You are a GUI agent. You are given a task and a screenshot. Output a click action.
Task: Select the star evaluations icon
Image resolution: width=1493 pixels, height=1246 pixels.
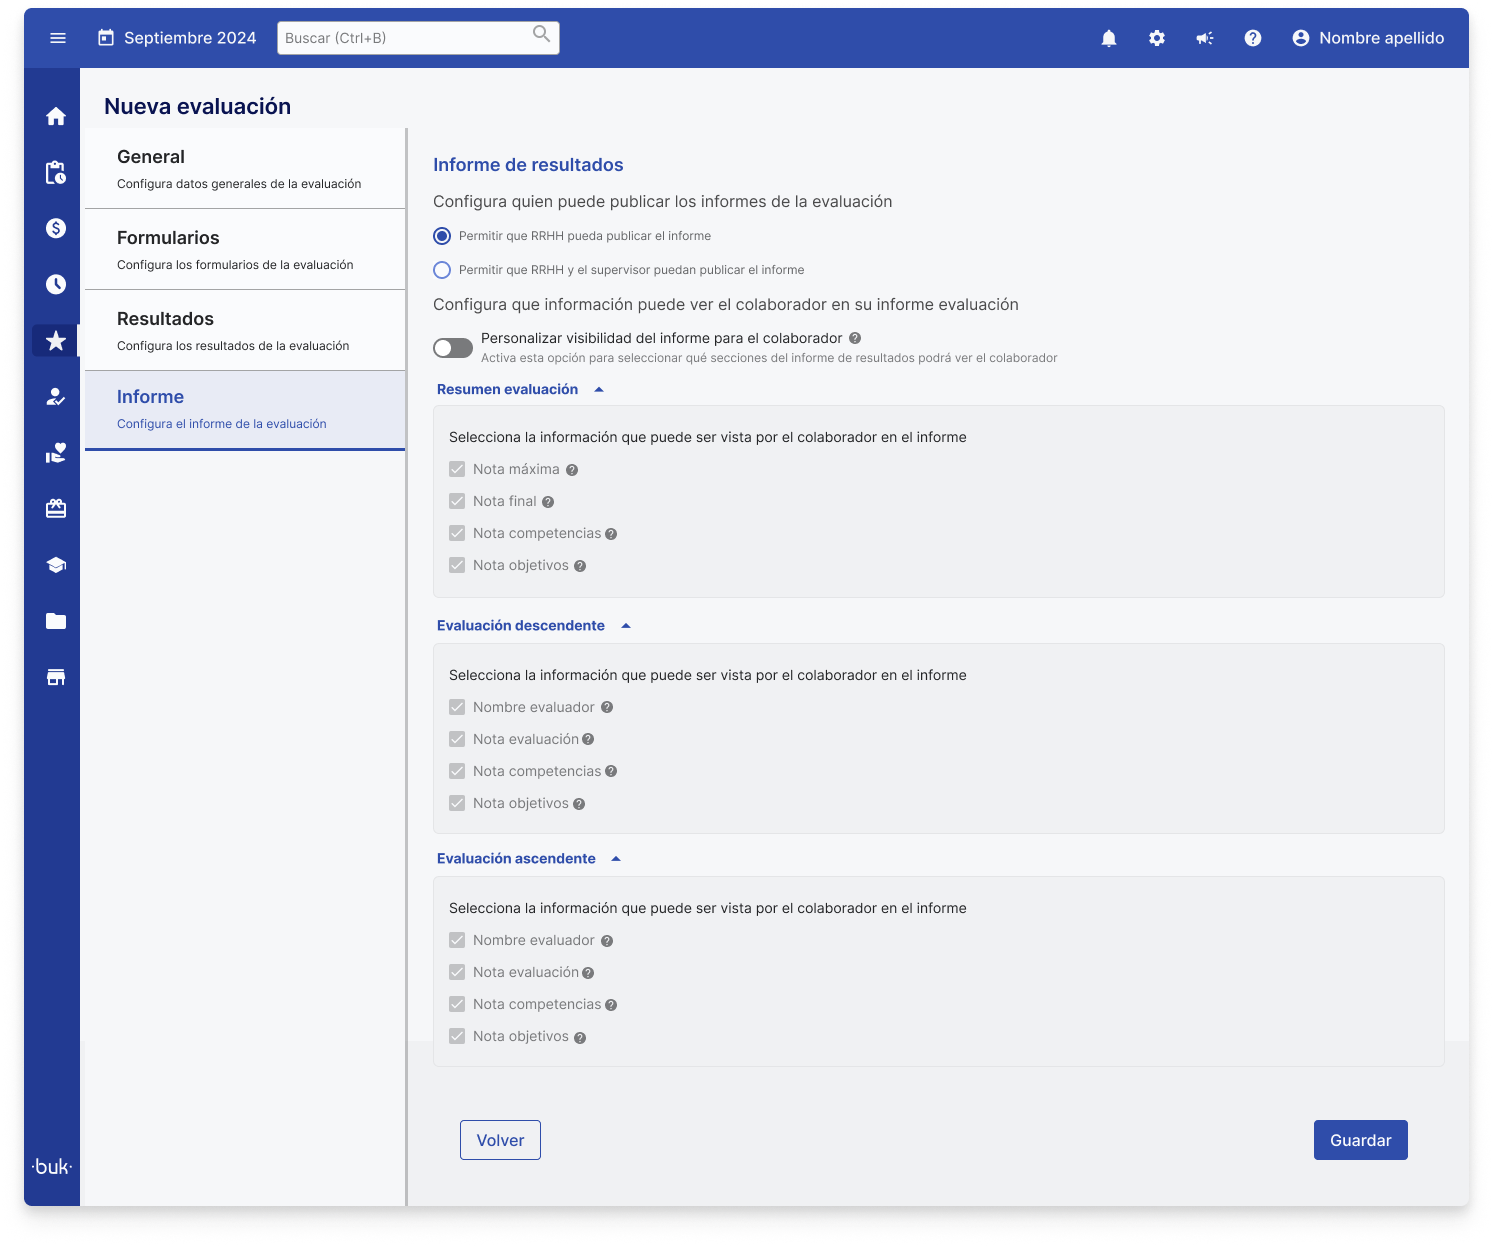click(56, 341)
